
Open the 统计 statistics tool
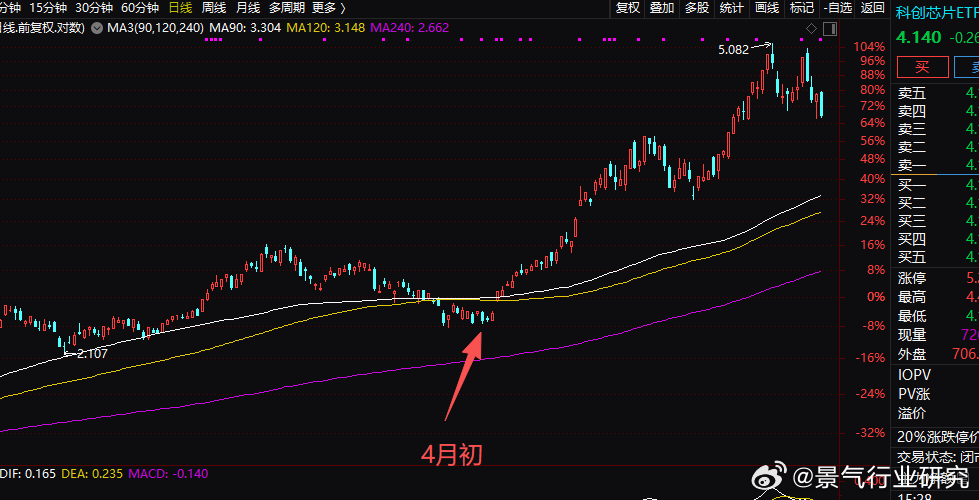[732, 8]
